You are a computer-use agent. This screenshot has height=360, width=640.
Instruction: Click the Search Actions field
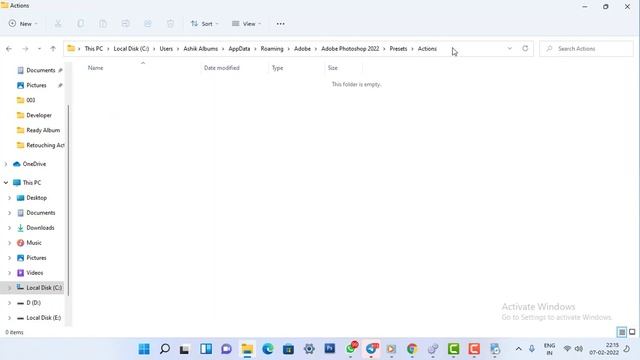(586, 49)
